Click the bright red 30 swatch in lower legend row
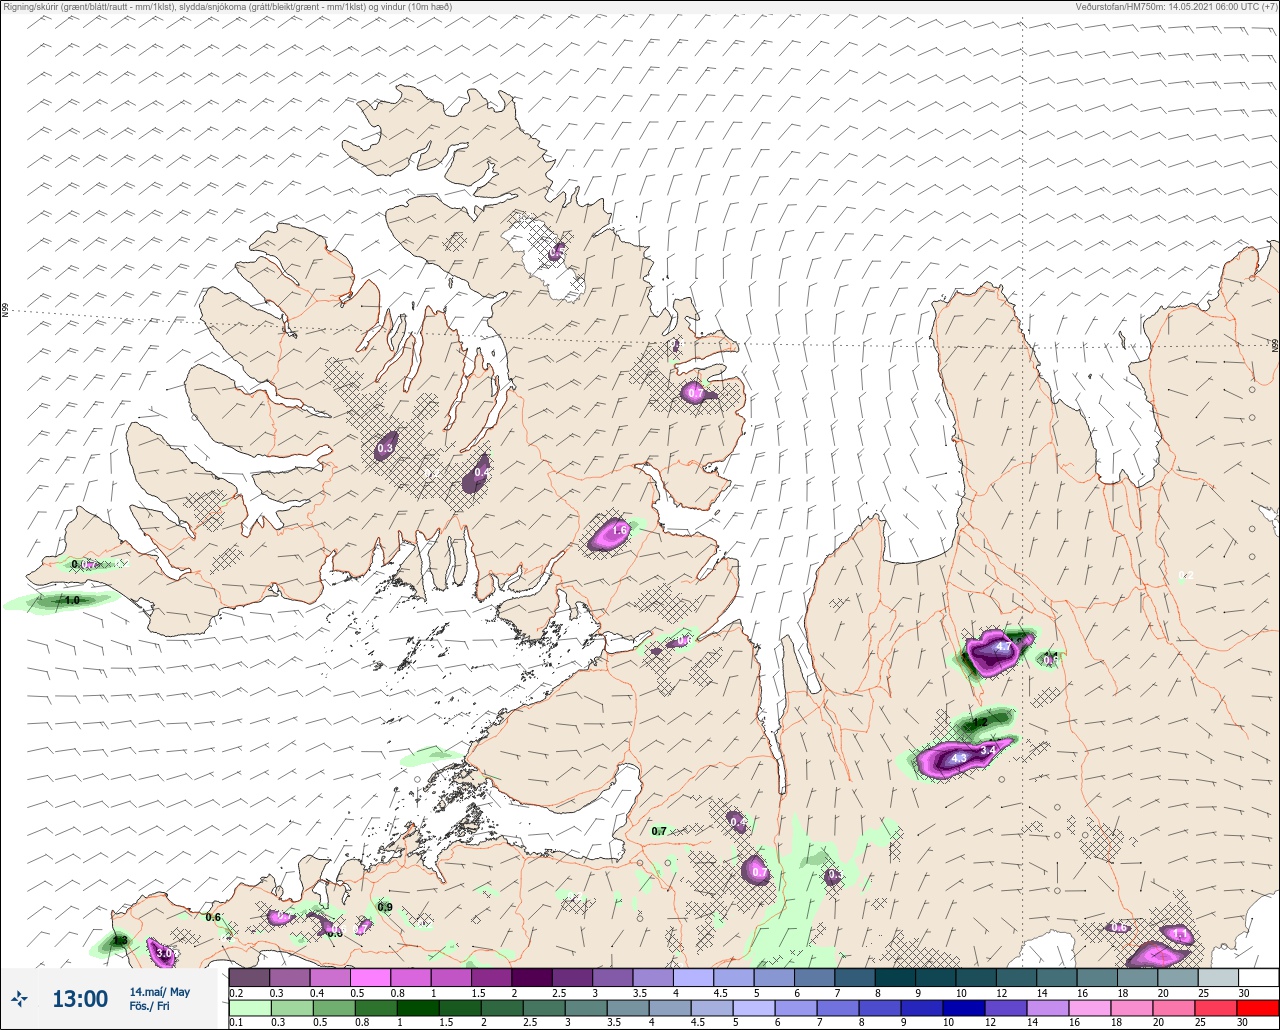1280x1030 pixels. point(1258,1008)
